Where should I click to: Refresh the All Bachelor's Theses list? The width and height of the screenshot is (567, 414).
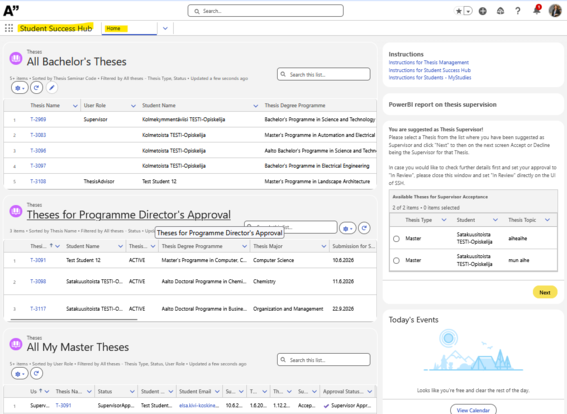pos(36,88)
